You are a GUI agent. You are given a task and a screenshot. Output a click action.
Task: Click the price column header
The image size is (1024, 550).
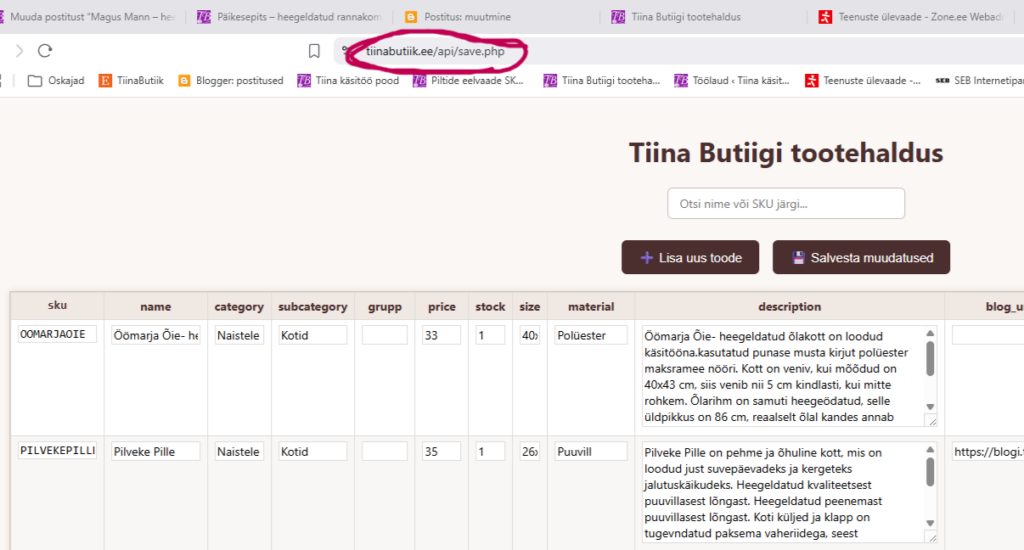point(441,306)
